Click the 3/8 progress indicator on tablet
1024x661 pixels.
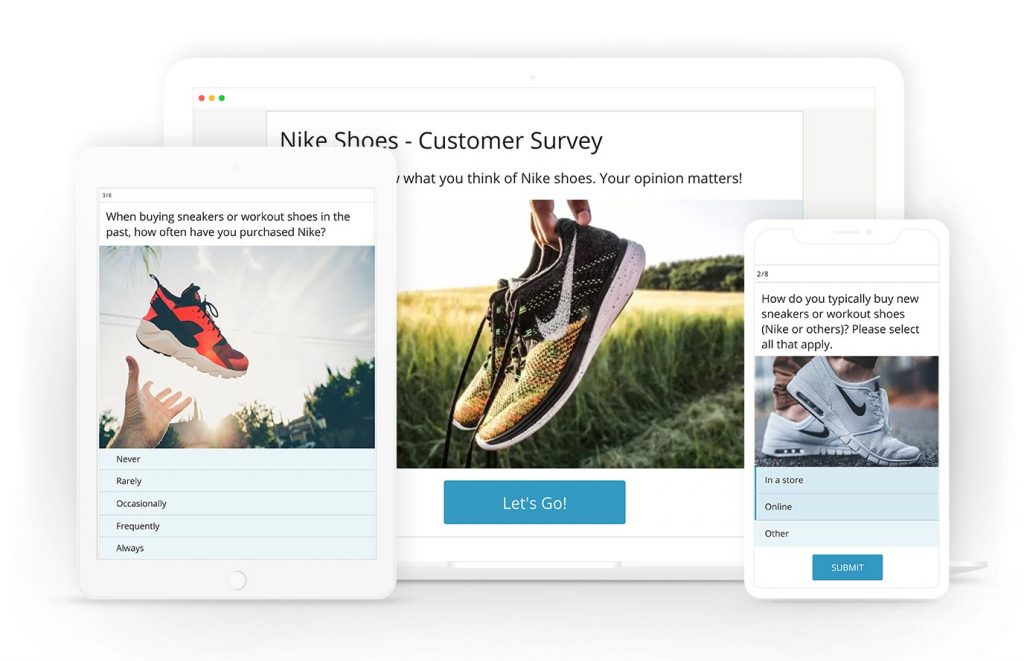coord(107,195)
